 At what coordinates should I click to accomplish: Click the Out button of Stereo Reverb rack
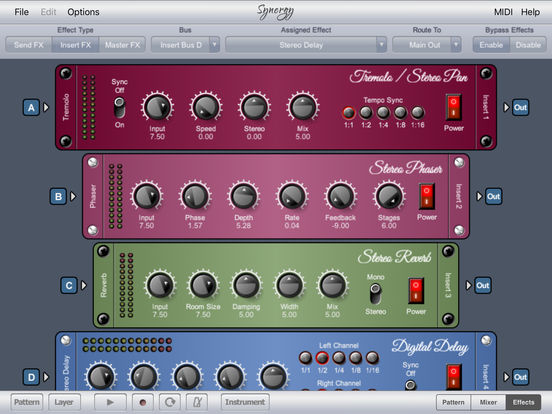click(483, 286)
